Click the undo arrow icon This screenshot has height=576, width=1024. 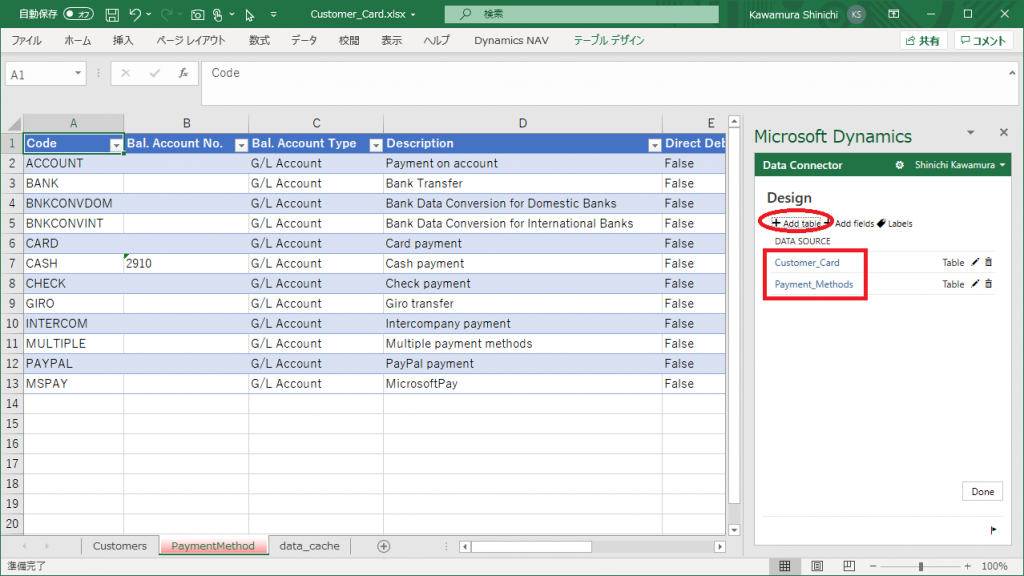(x=135, y=15)
